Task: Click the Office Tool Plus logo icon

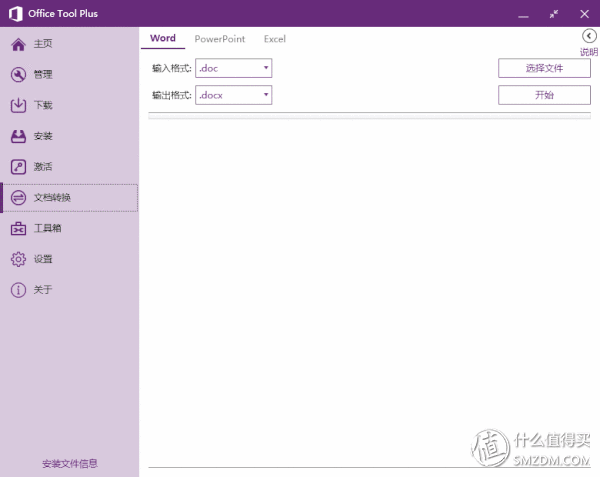Action: pyautogui.click(x=16, y=14)
